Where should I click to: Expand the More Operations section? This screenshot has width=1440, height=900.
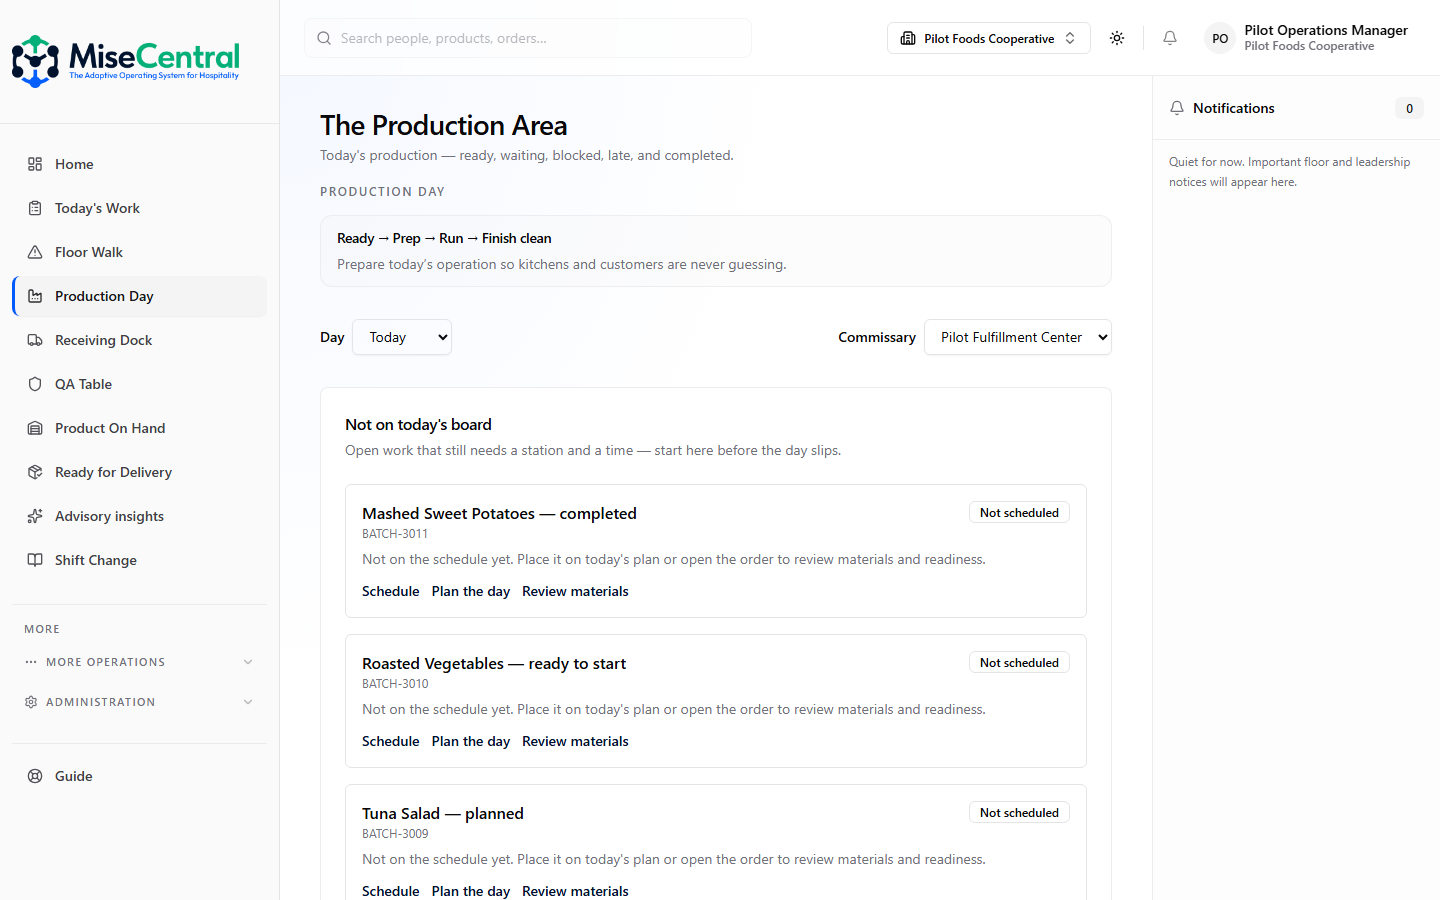(140, 662)
